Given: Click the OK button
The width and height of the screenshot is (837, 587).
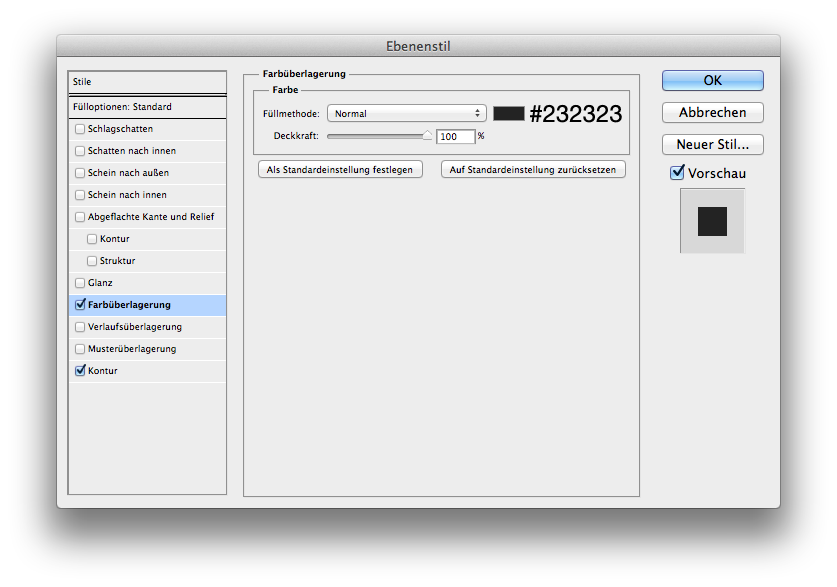Looking at the screenshot, I should [x=712, y=80].
